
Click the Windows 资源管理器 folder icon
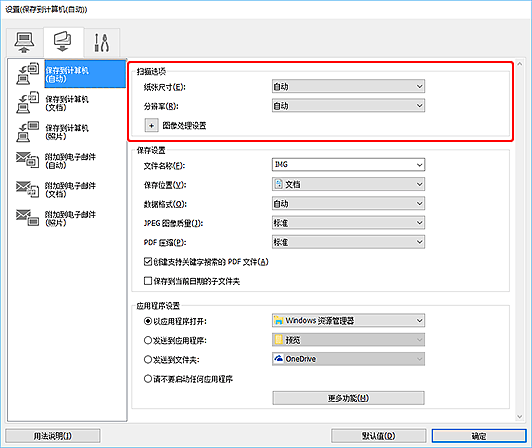[x=279, y=320]
